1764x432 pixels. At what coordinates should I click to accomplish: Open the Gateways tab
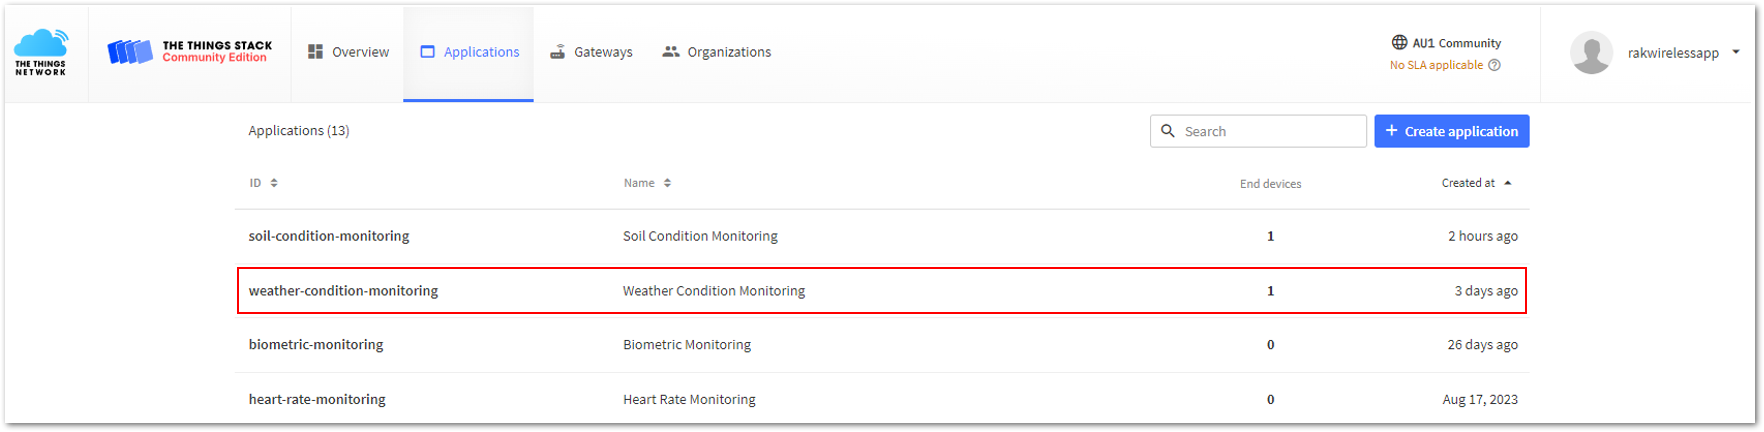coord(591,52)
